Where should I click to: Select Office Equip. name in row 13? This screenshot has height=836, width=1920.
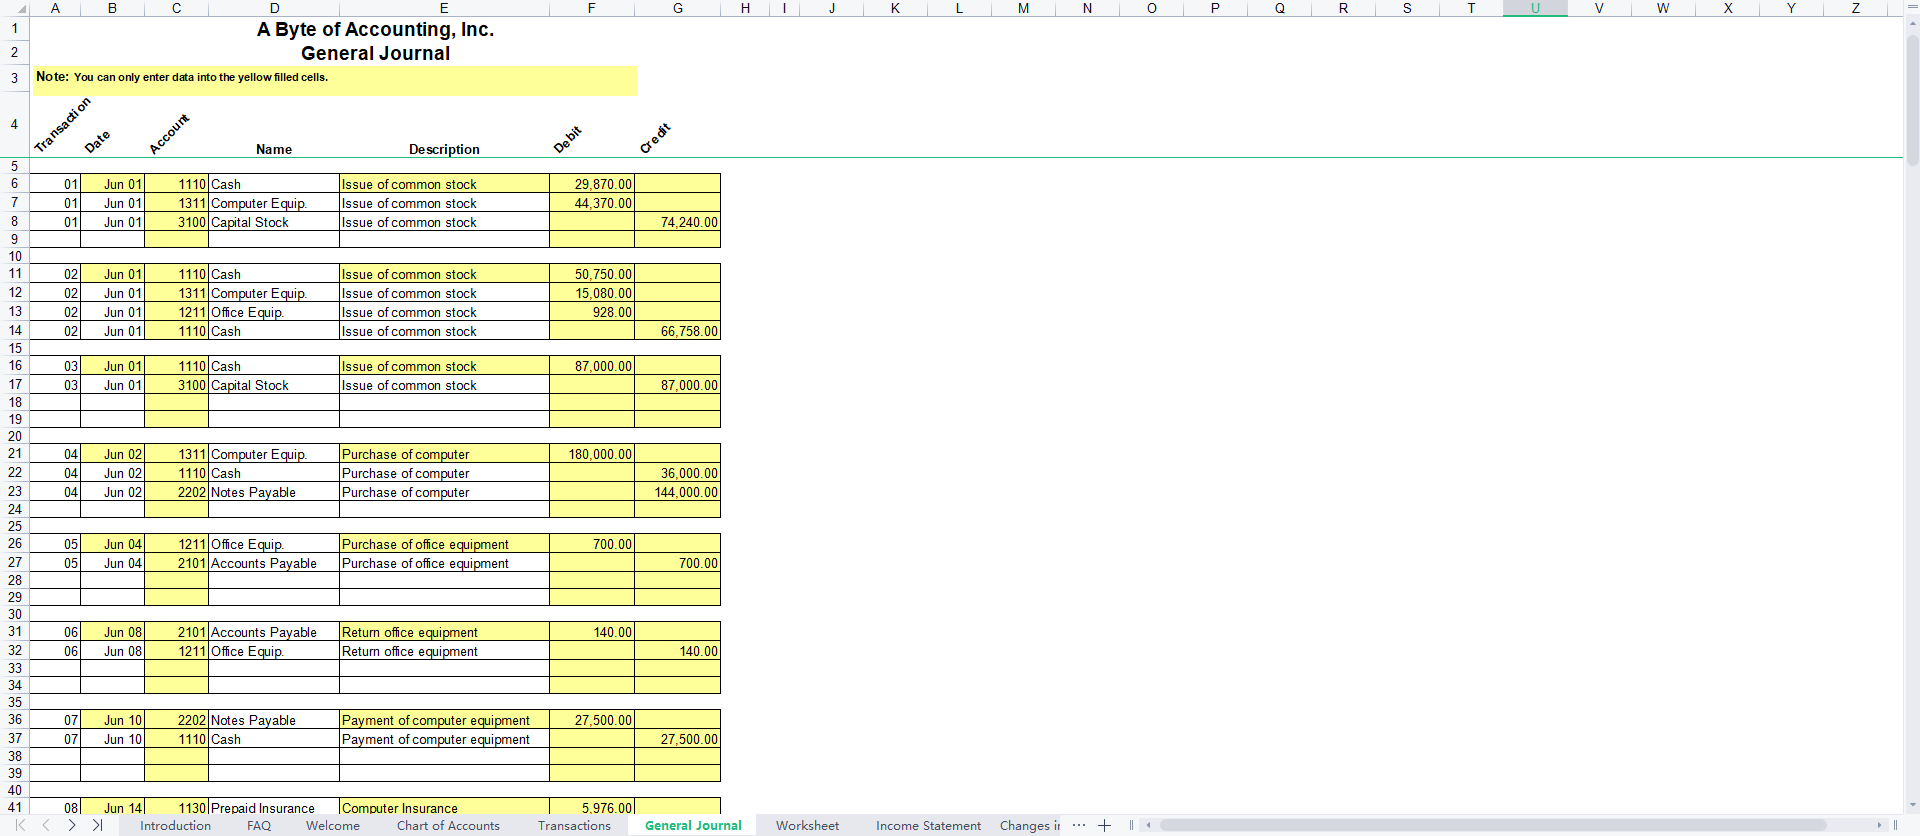click(x=274, y=312)
